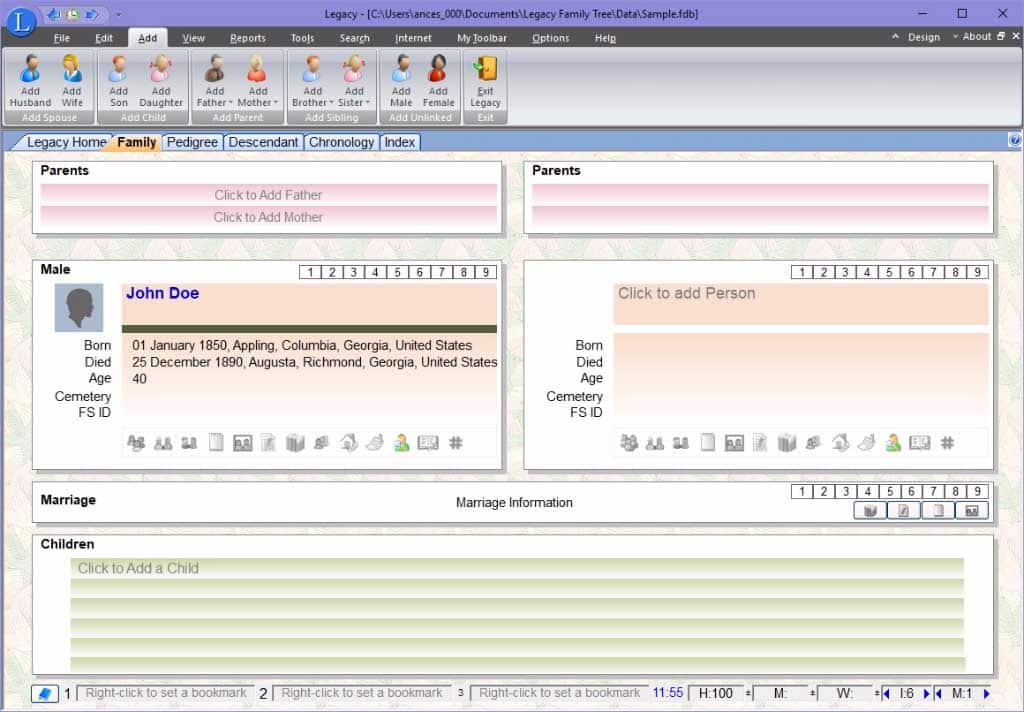
Task: Click the left arrow beside I:6
Action: click(x=886, y=693)
